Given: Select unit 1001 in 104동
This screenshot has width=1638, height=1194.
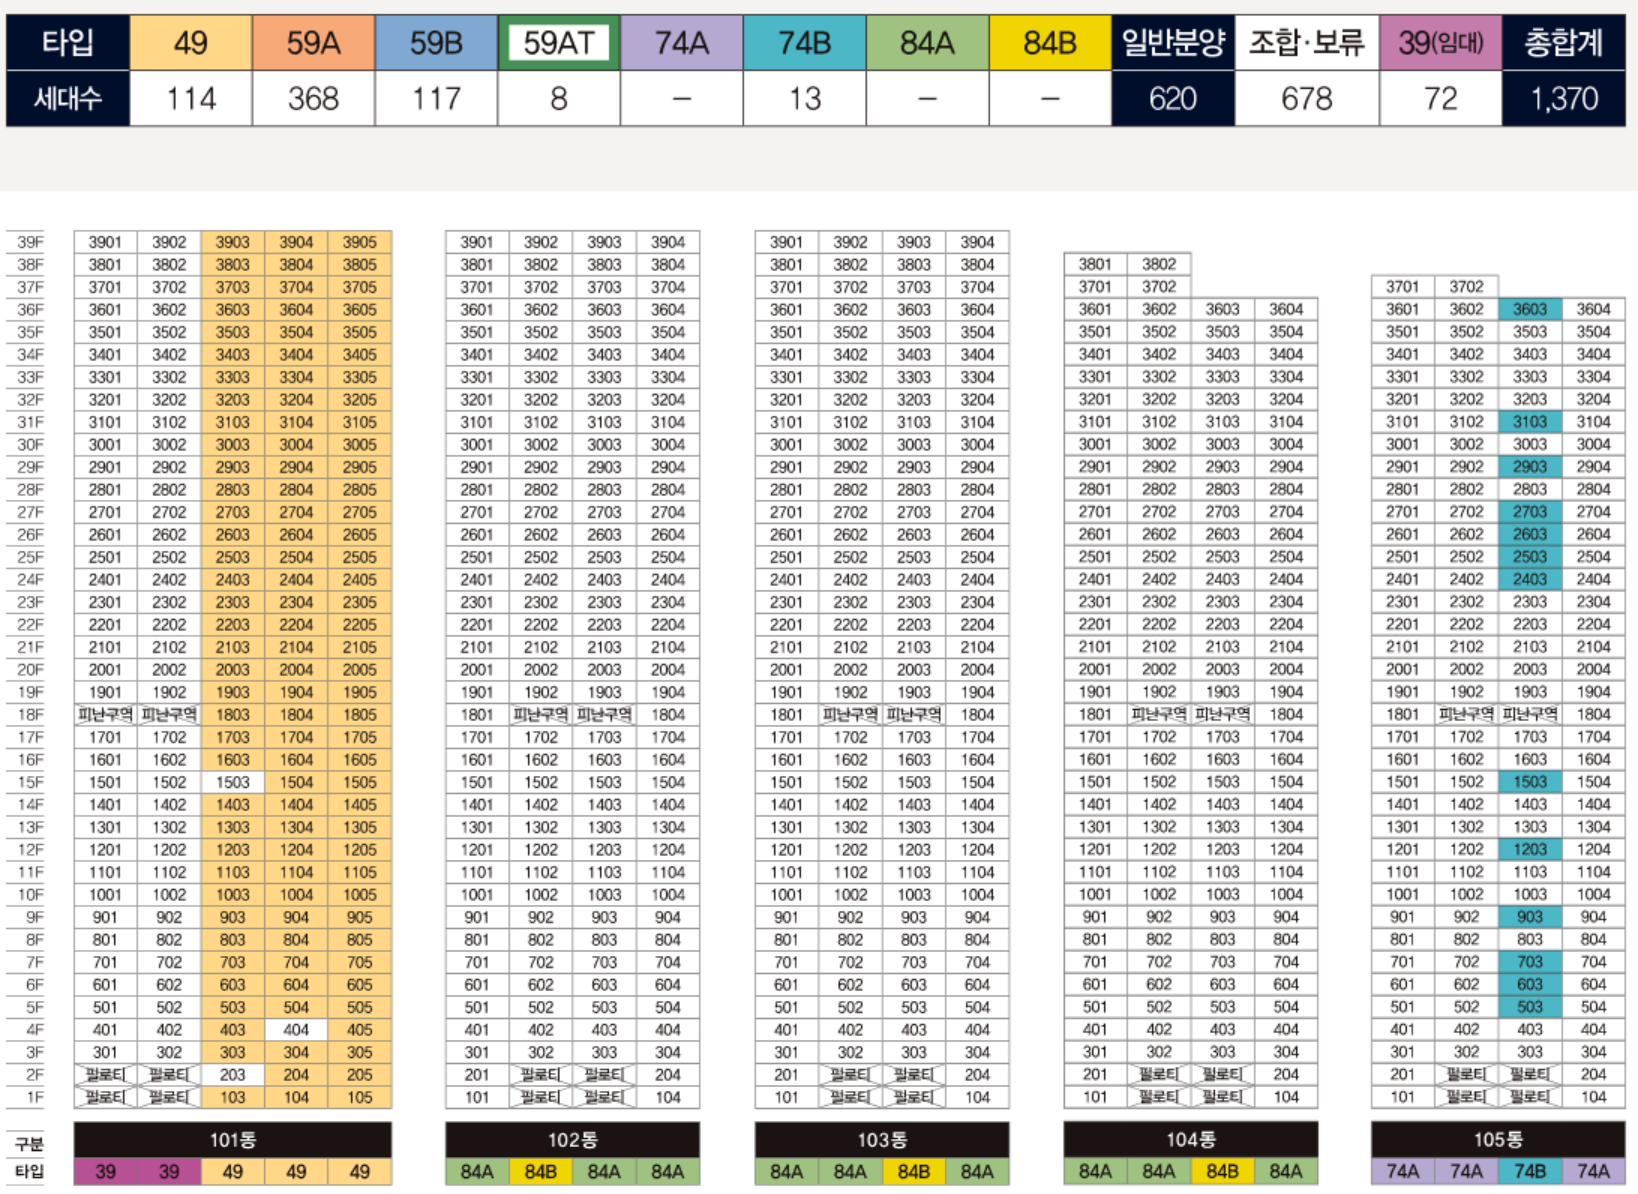Looking at the screenshot, I should tap(1095, 894).
